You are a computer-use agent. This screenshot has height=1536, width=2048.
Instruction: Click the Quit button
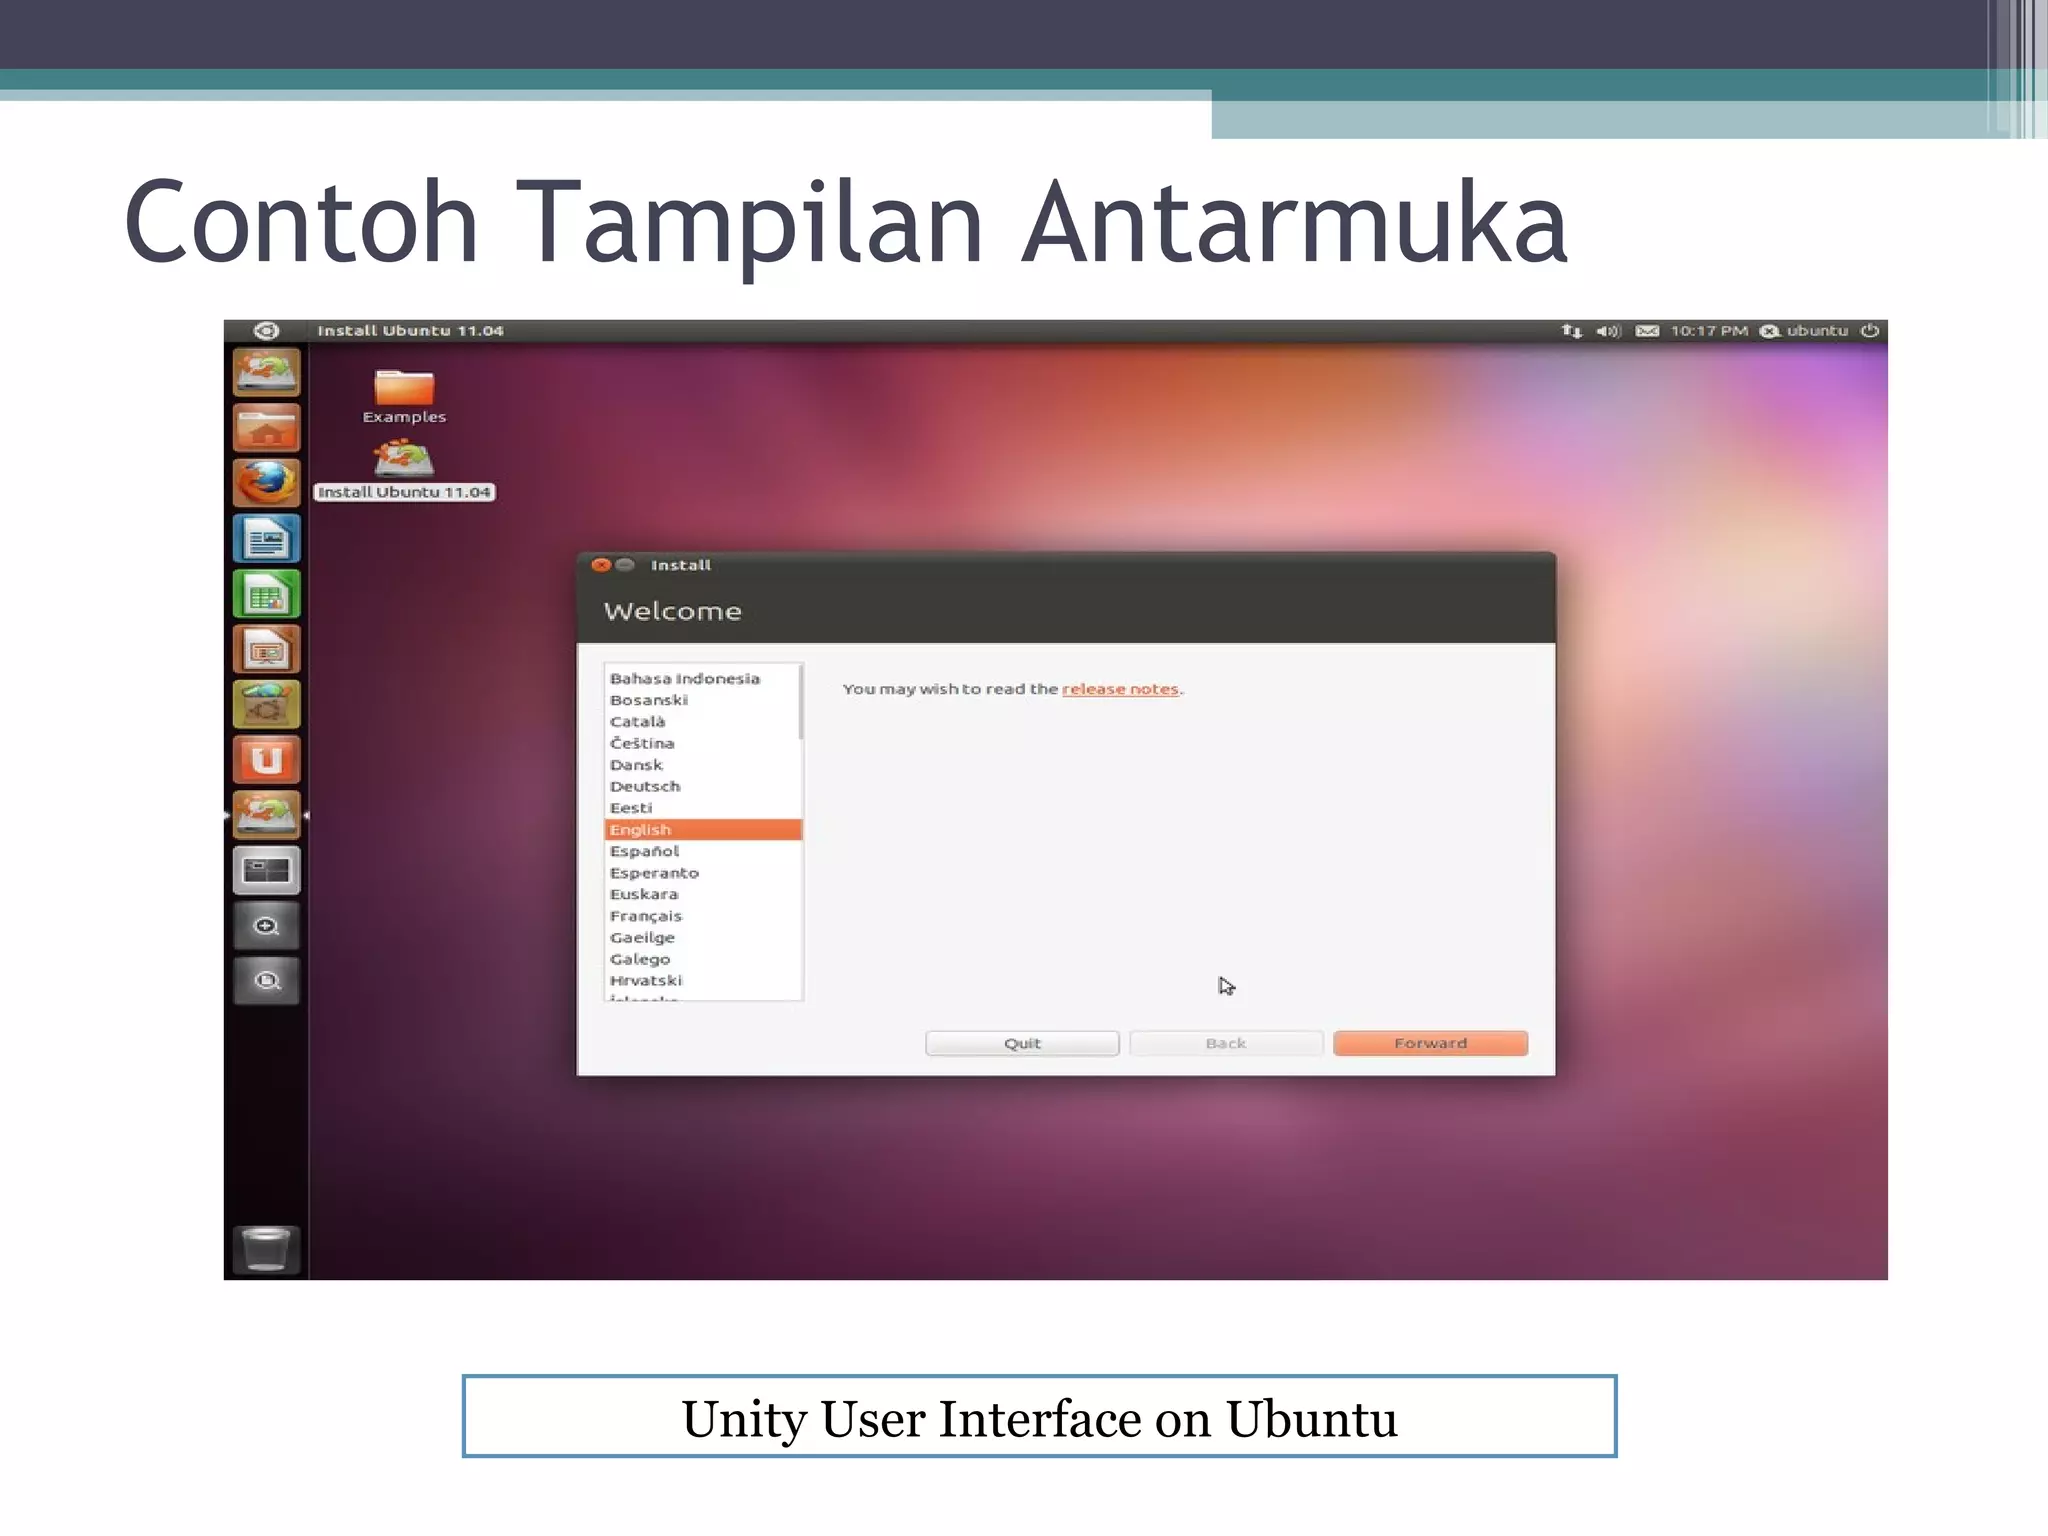click(1022, 1043)
